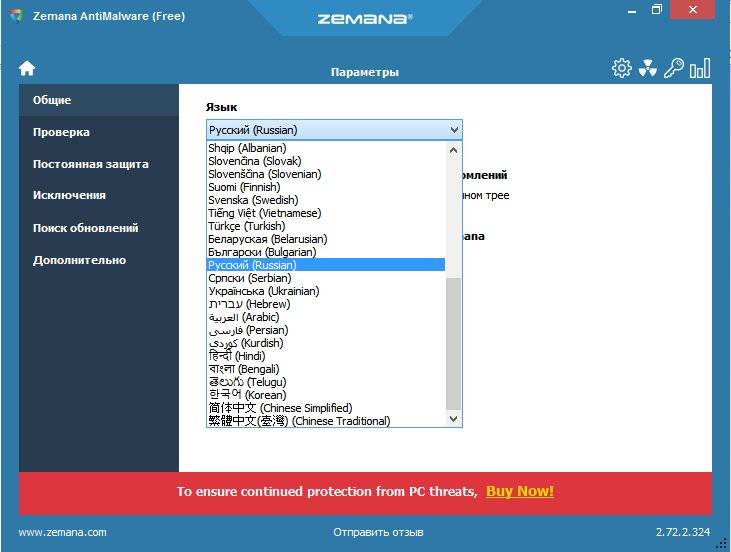Select the Hindi language option
This screenshot has height=552, width=731.
click(x=326, y=356)
